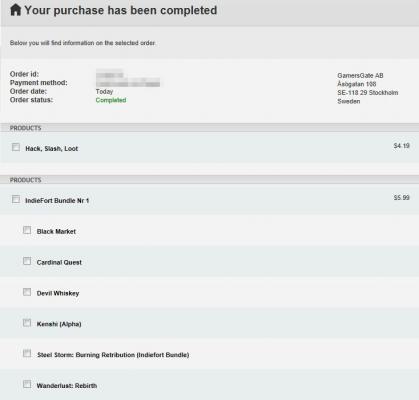
Task: Enable the Cardinal Quest checkbox
Action: click(x=27, y=261)
